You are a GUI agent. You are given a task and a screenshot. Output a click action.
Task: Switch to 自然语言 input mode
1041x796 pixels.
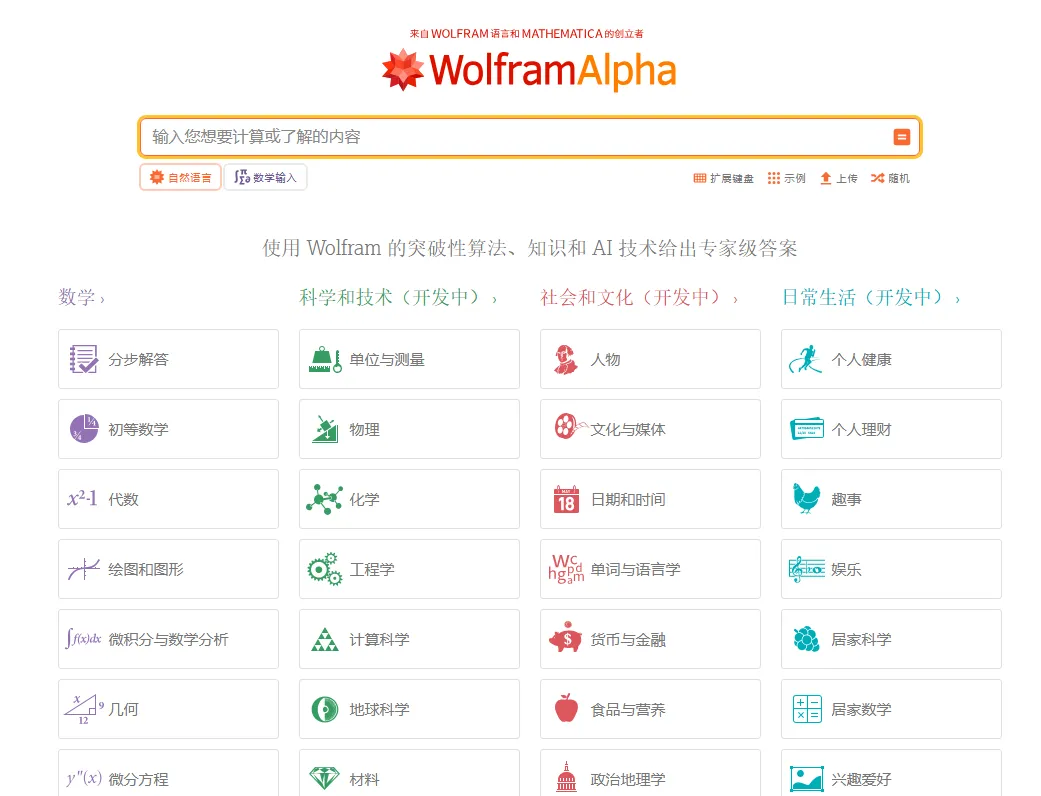tap(180, 177)
